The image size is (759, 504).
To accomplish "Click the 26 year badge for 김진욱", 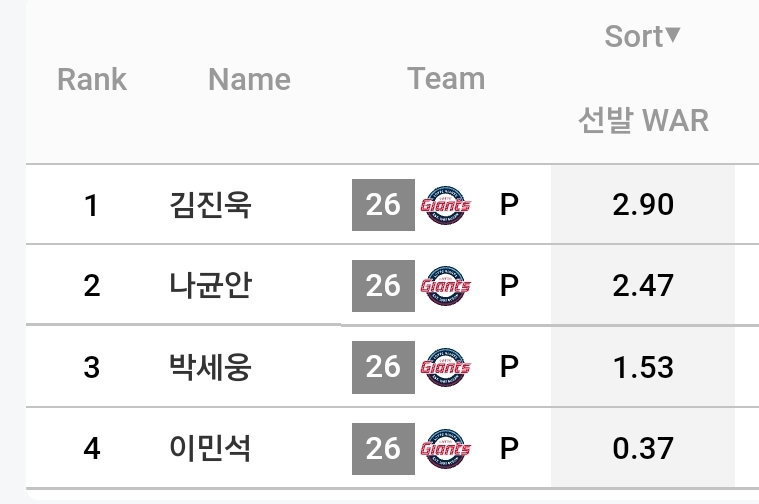I will 383,205.
